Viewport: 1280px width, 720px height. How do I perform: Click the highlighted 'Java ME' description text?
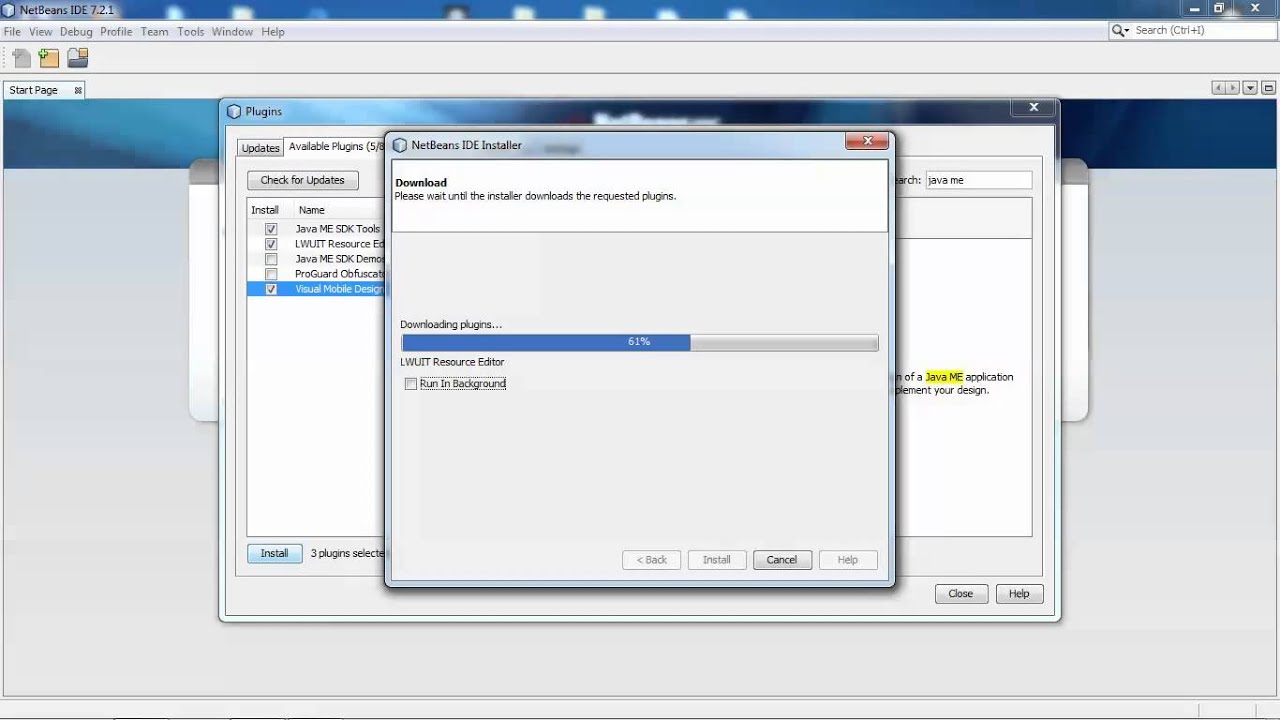(944, 377)
